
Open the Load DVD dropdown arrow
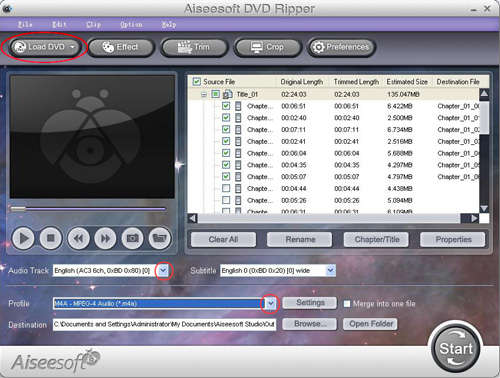click(x=73, y=47)
